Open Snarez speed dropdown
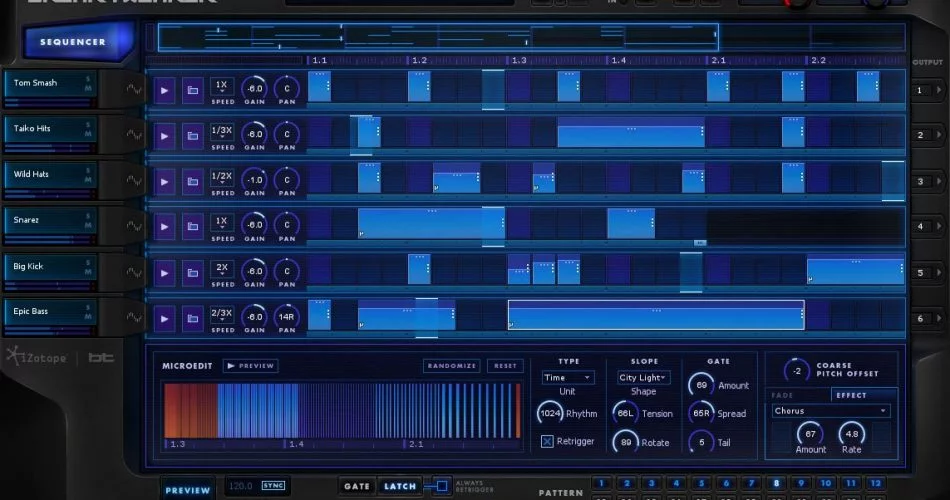 click(222, 222)
